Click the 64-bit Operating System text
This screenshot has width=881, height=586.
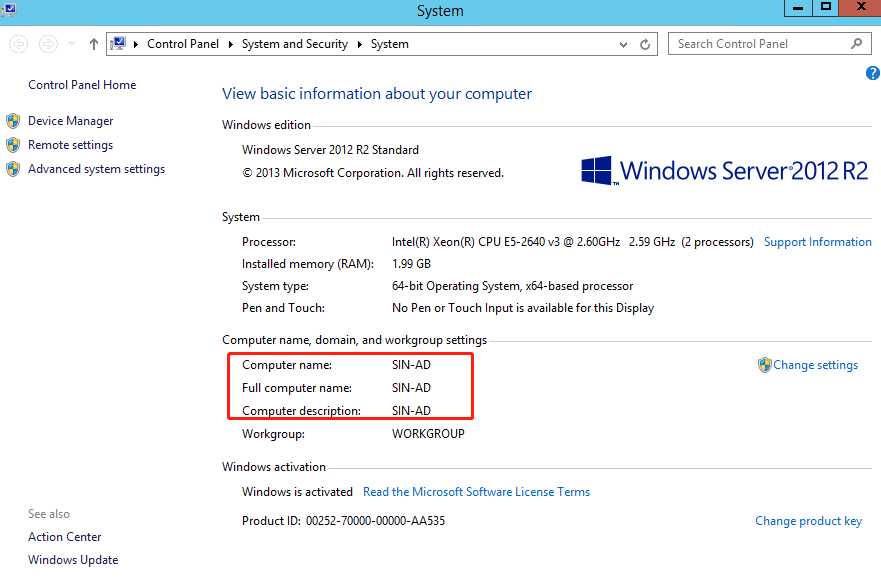point(512,286)
